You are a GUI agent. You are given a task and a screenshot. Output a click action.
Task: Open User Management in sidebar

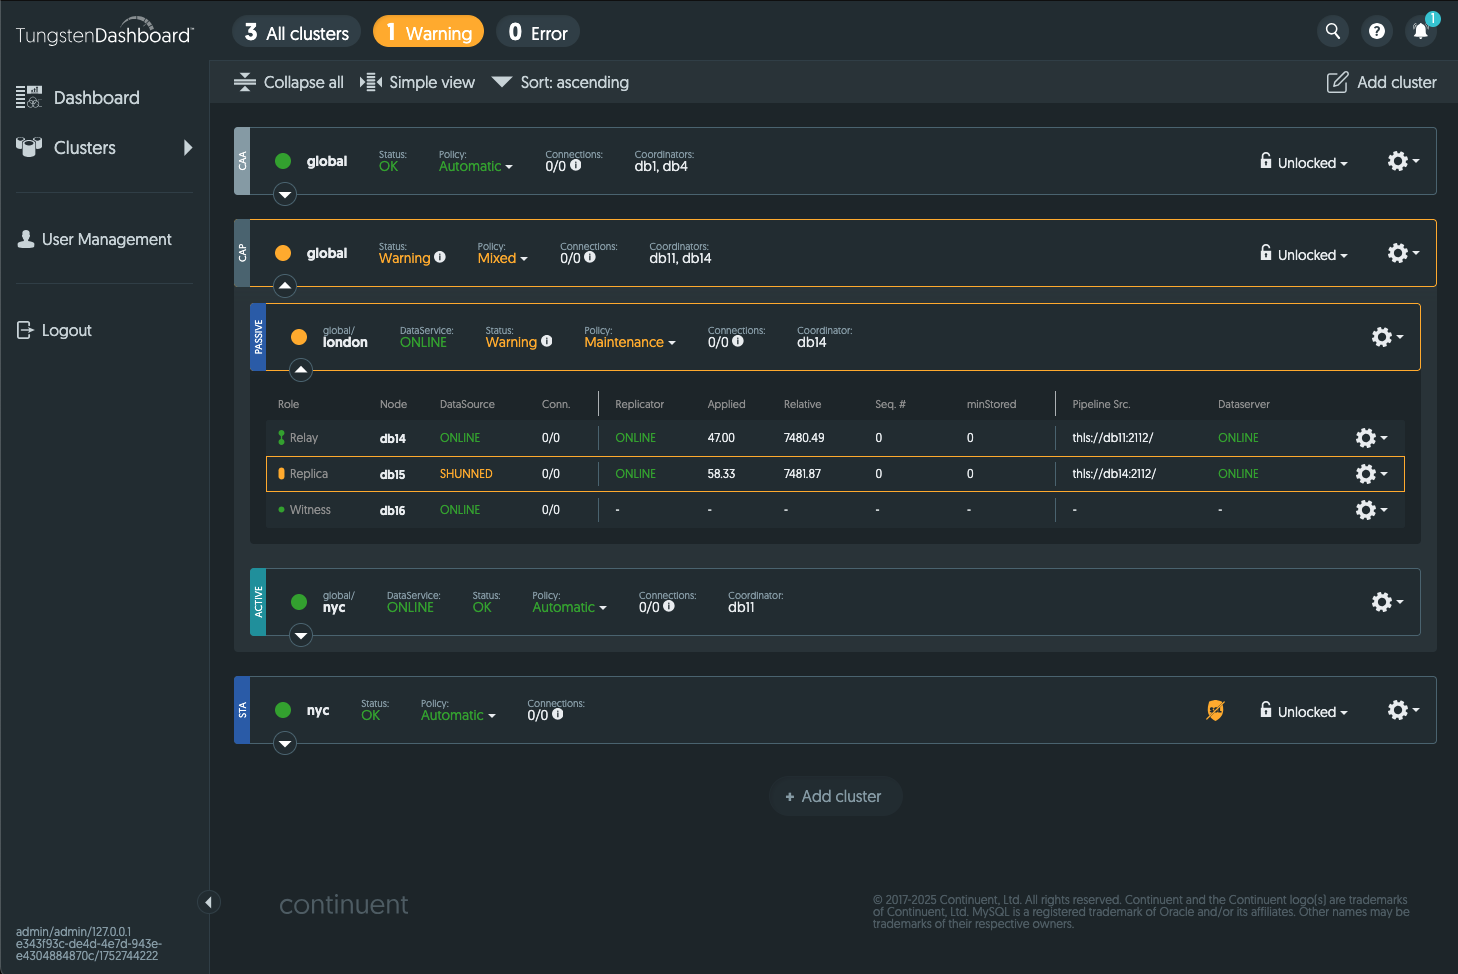click(x=94, y=239)
